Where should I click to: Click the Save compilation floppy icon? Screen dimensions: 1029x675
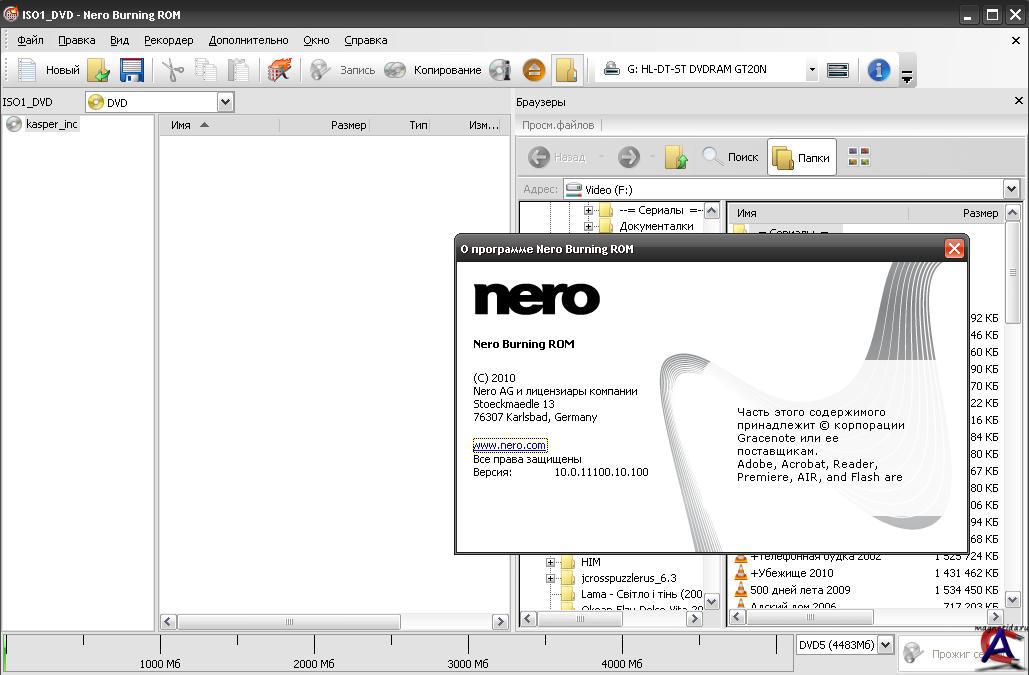click(131, 70)
